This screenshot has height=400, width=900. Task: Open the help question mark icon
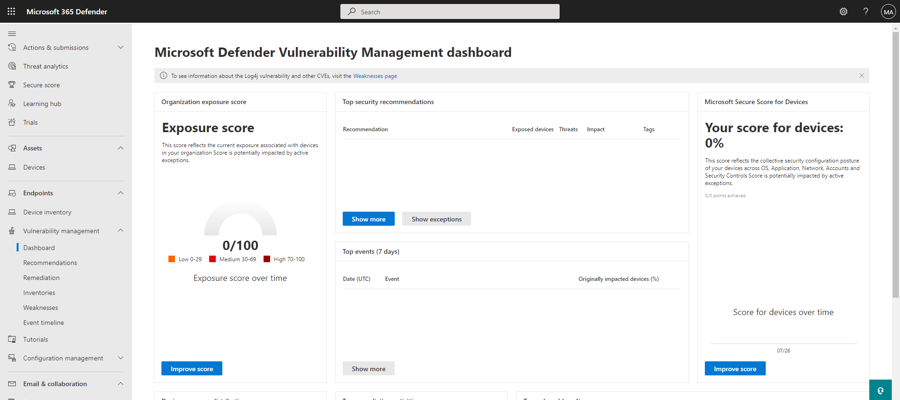[866, 11]
